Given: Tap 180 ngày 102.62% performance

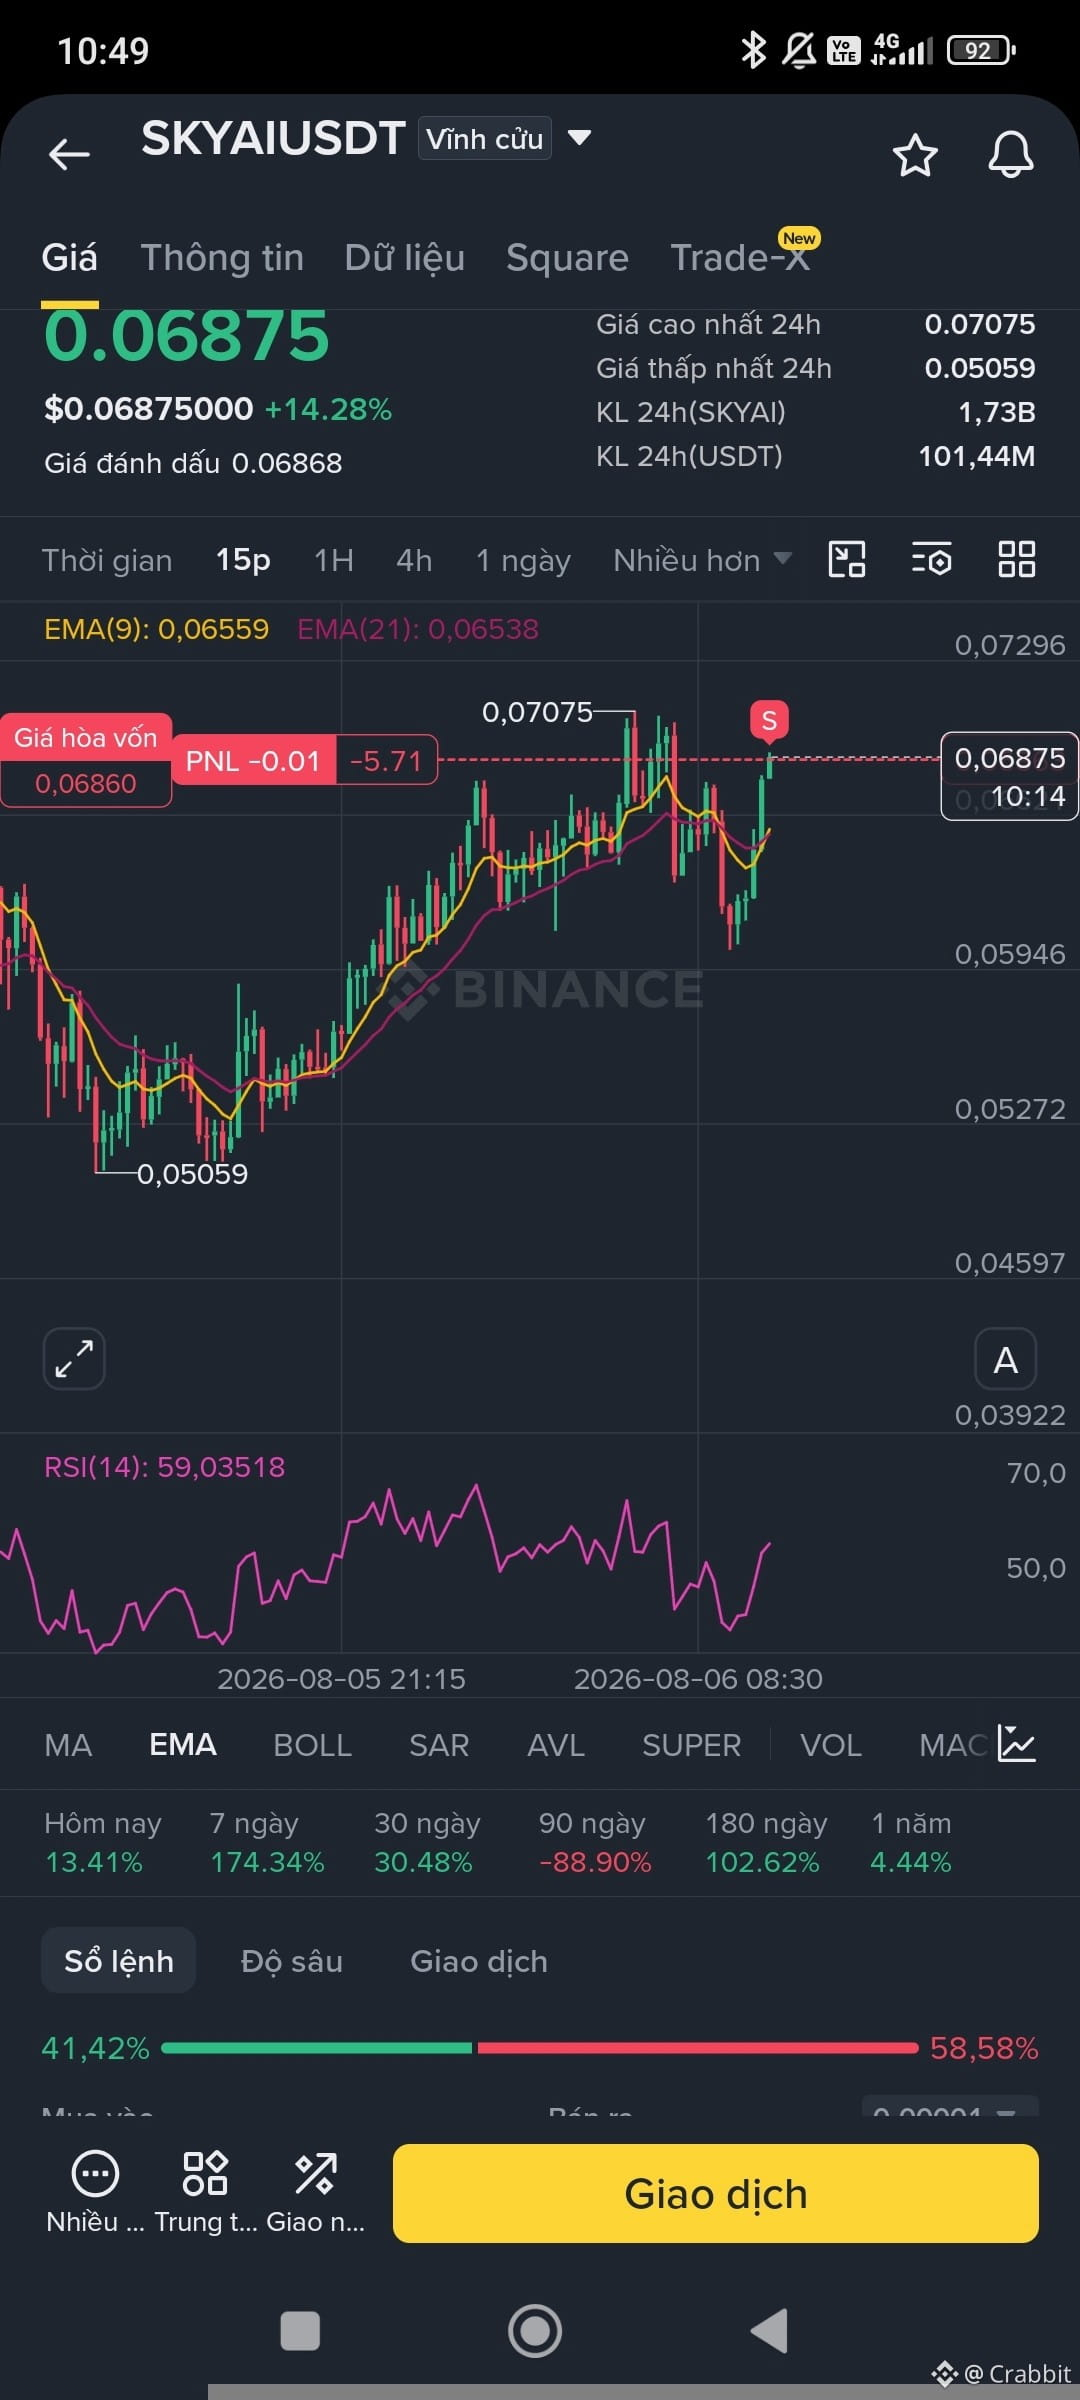Looking at the screenshot, I should click(767, 1842).
